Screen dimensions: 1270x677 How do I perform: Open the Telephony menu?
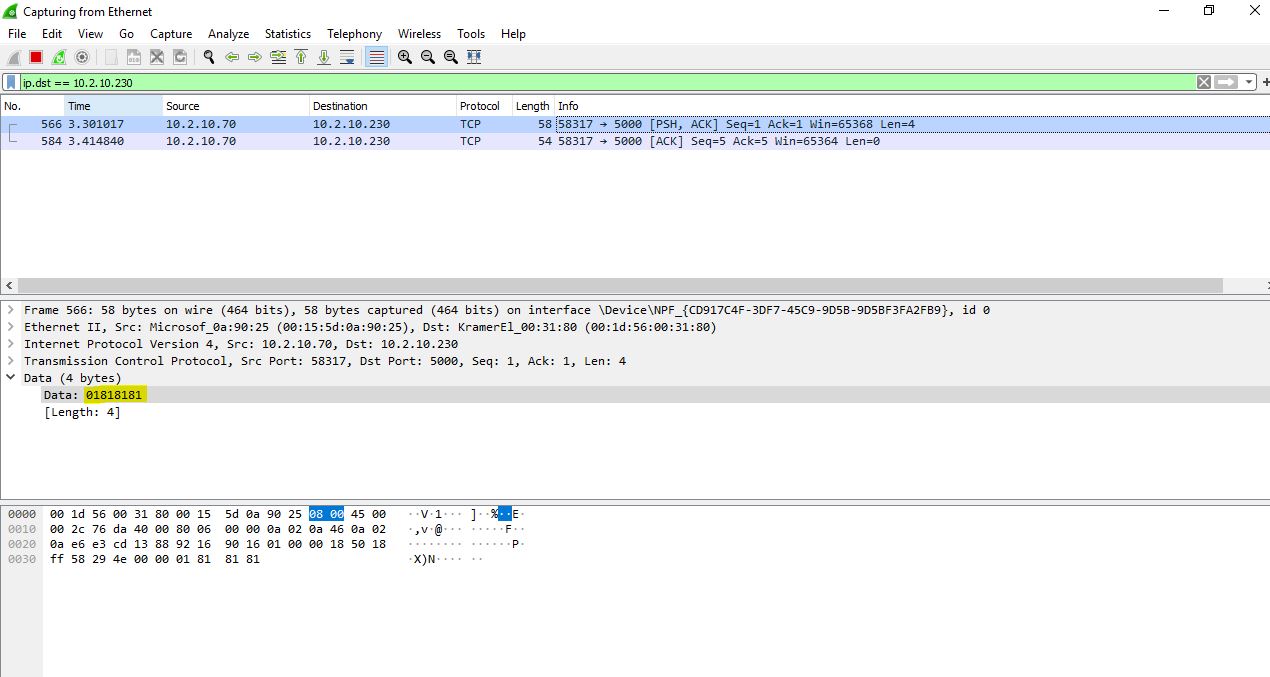[x=354, y=33]
